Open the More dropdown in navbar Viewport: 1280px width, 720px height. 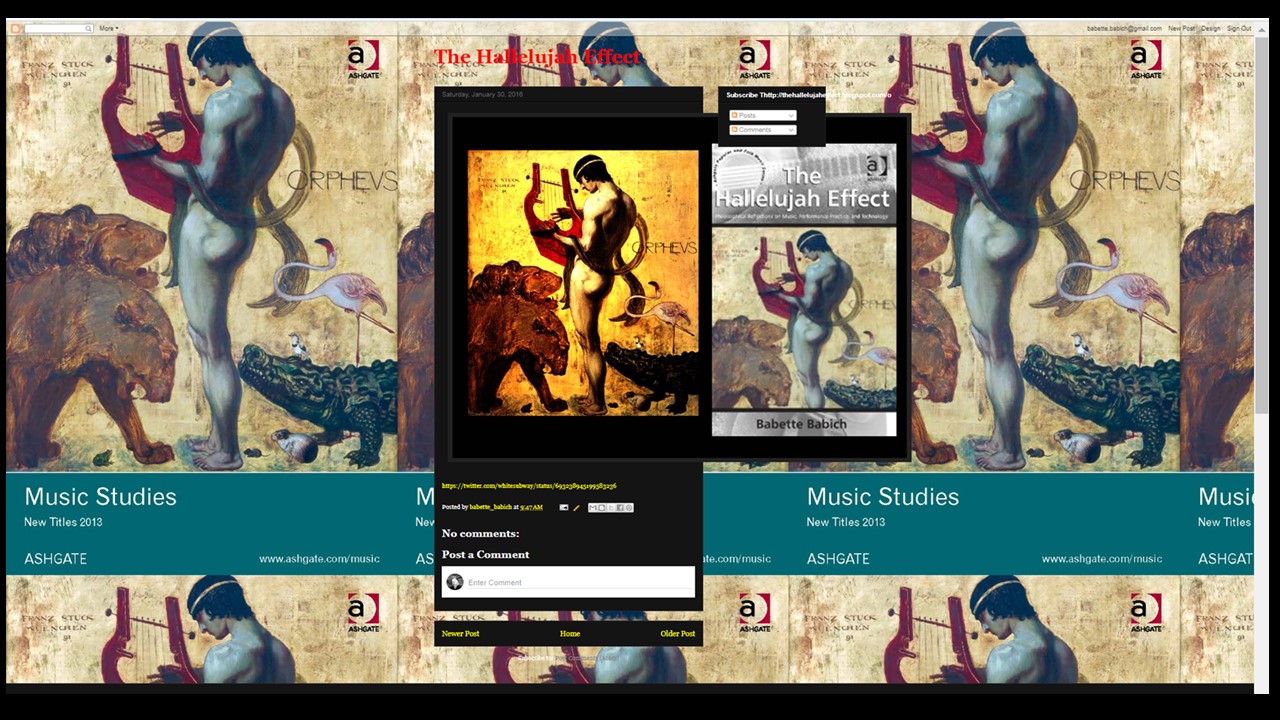coord(108,28)
